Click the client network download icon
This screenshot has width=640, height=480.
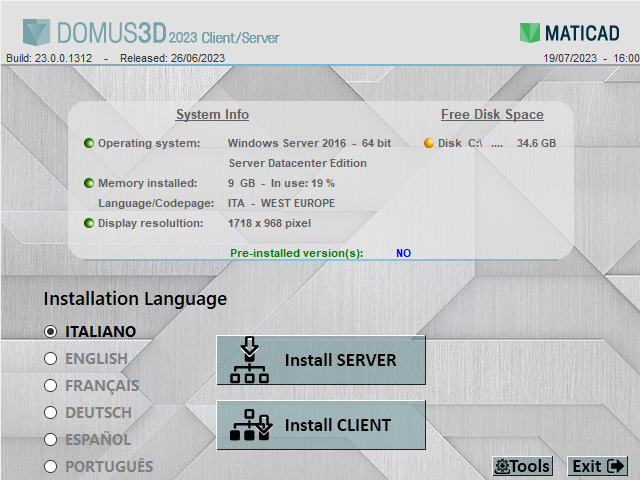click(x=250, y=425)
